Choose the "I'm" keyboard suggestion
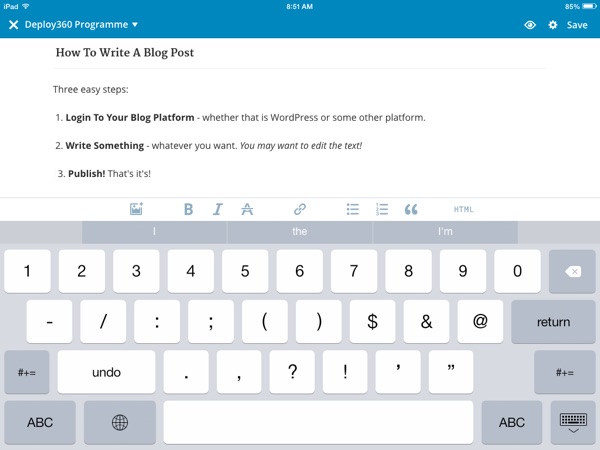This screenshot has width=600, height=450. (445, 232)
